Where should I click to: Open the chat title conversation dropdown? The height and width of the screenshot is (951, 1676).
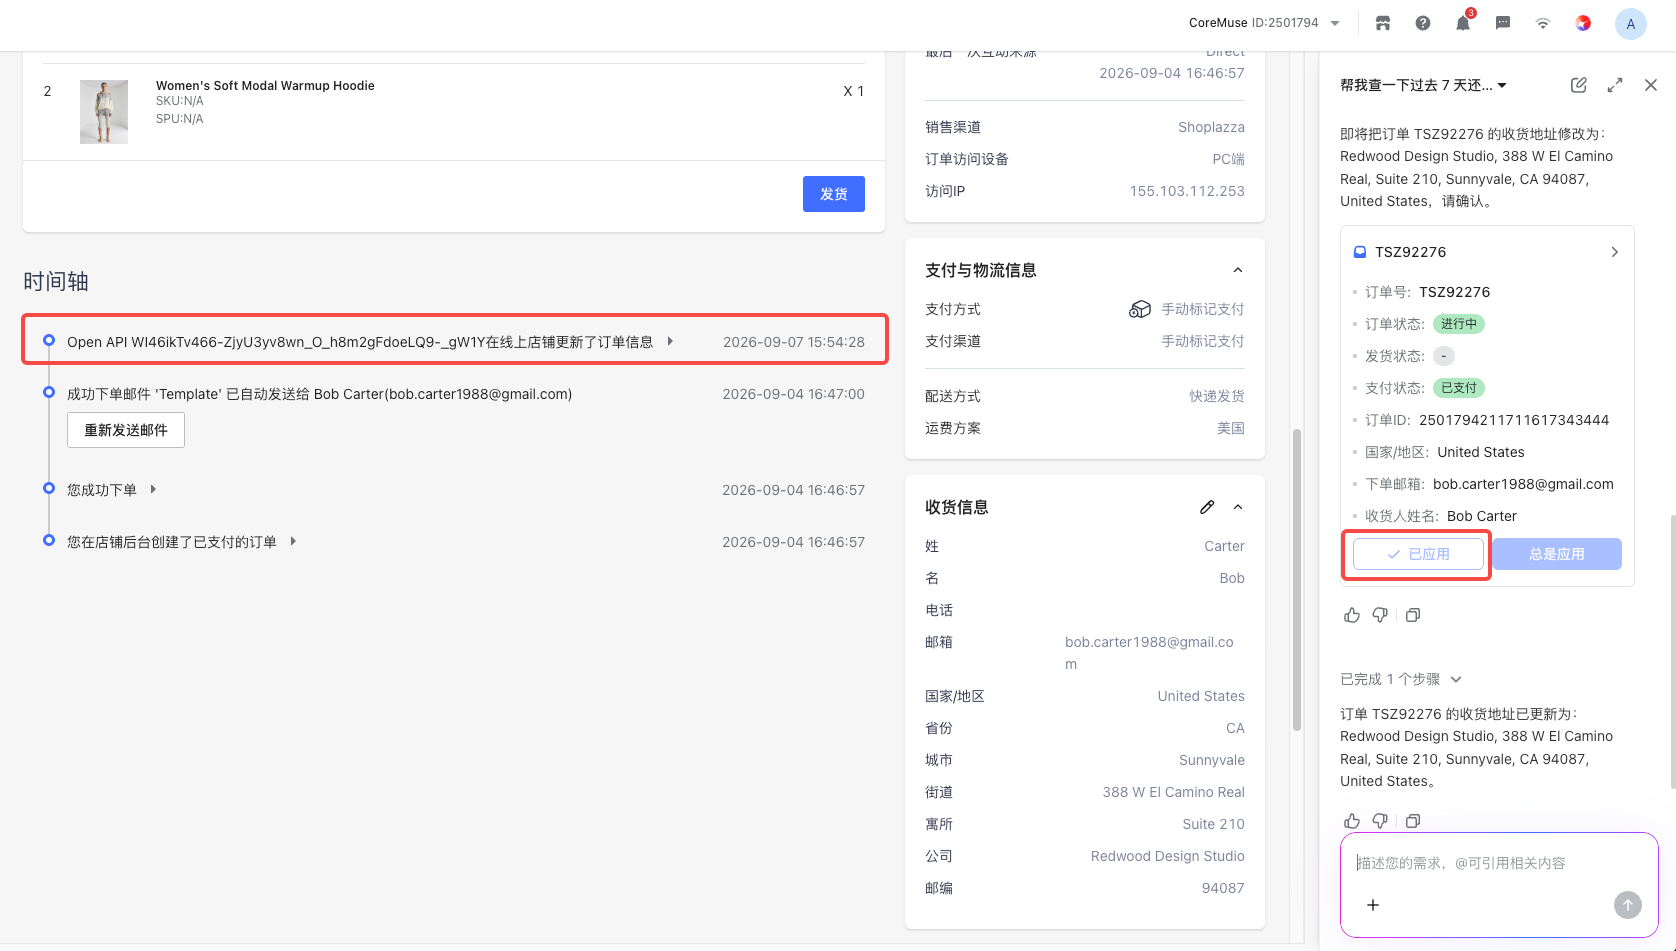1424,85
